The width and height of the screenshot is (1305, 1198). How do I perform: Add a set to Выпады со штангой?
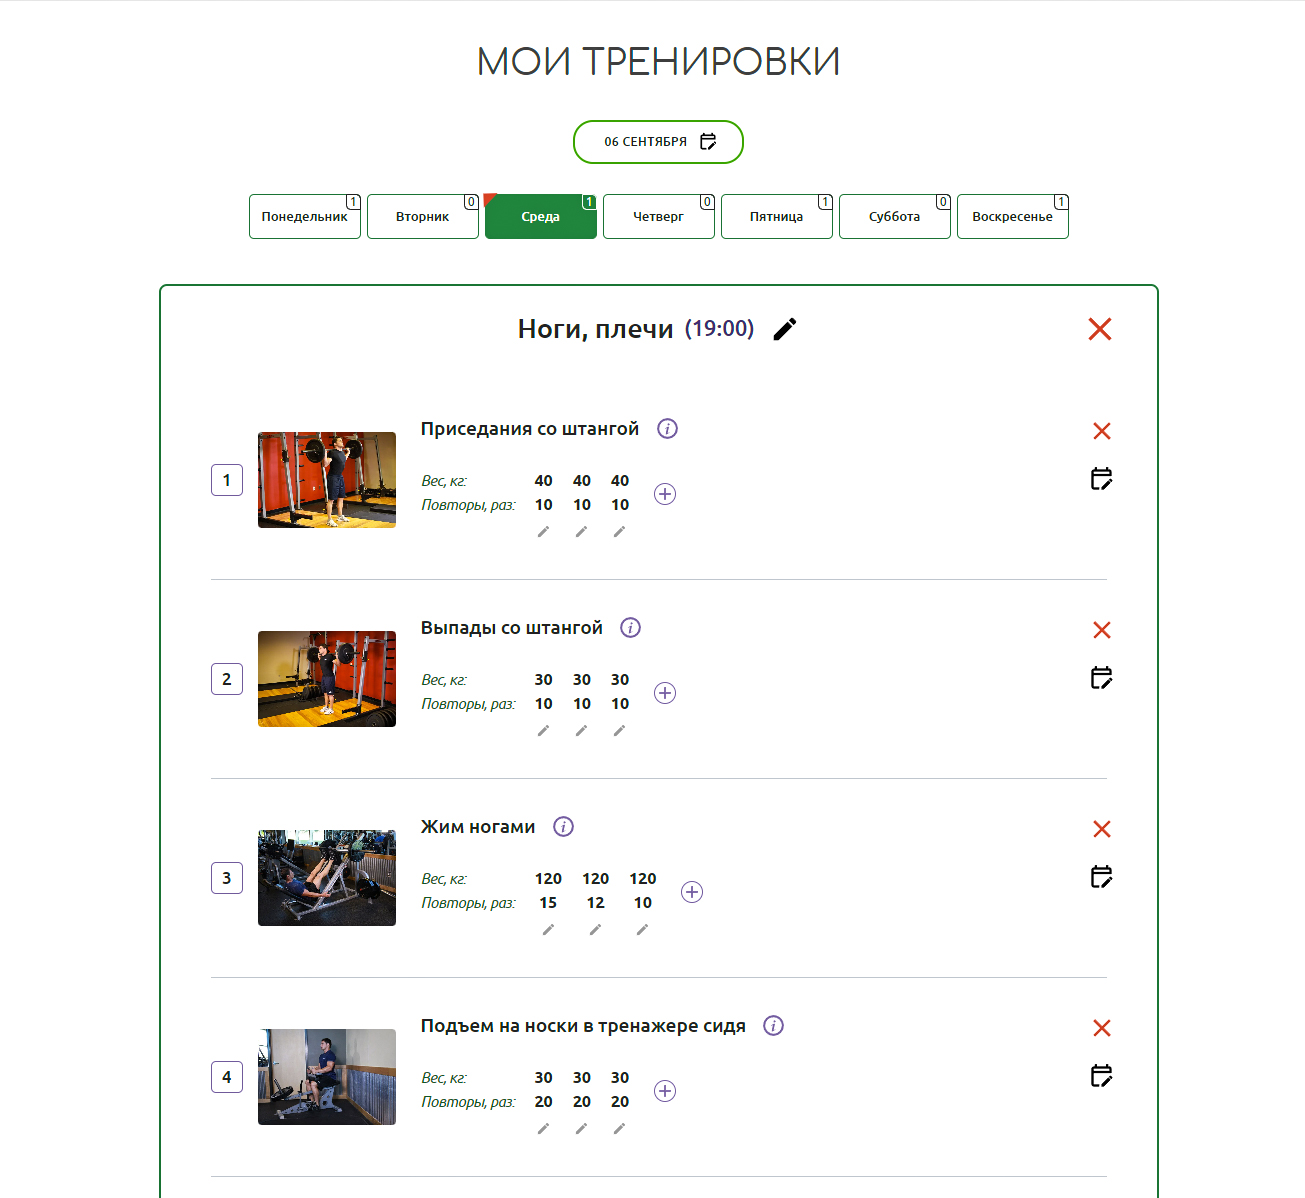coord(665,693)
